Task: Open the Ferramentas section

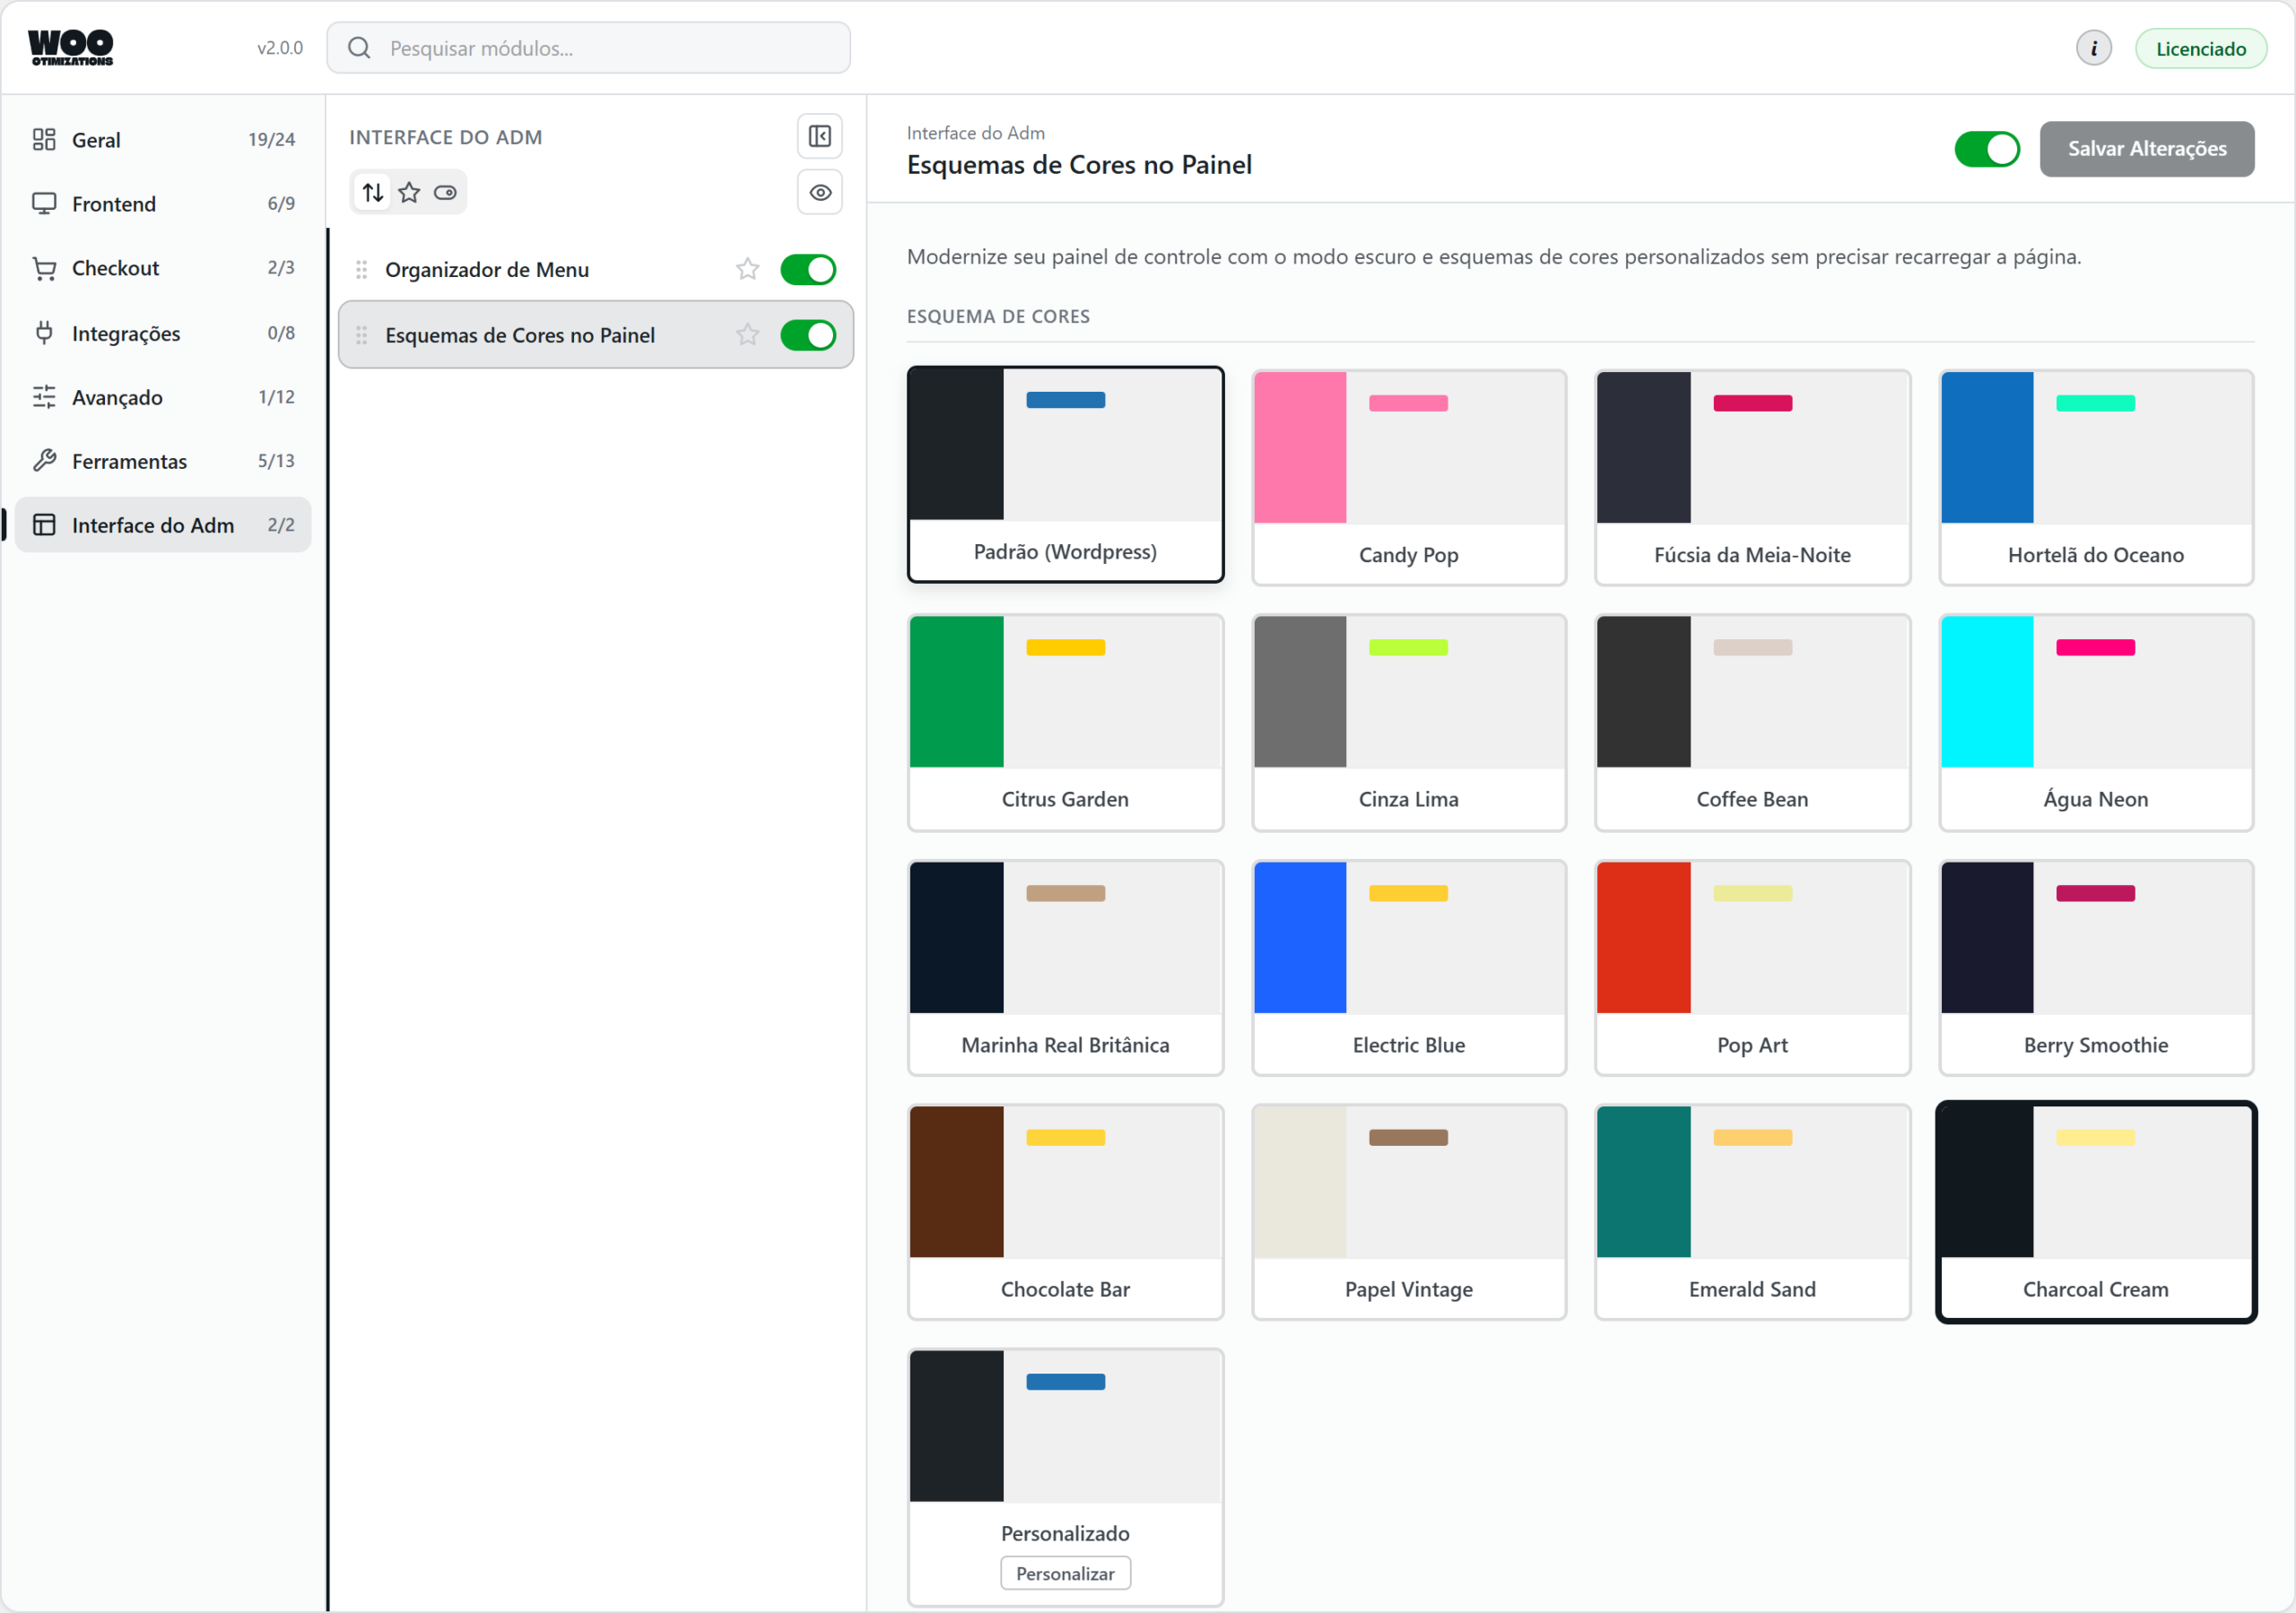Action: point(163,461)
